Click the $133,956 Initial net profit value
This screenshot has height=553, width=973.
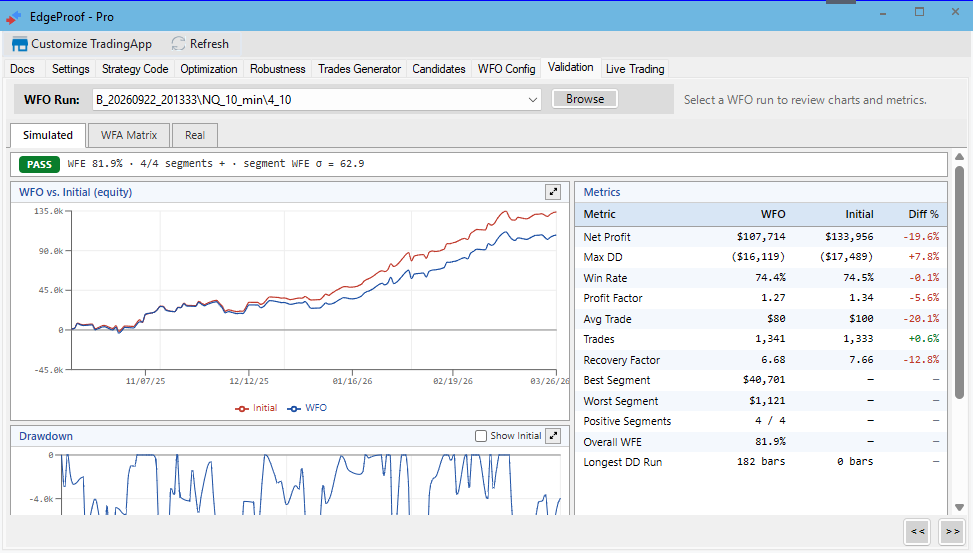click(x=849, y=236)
